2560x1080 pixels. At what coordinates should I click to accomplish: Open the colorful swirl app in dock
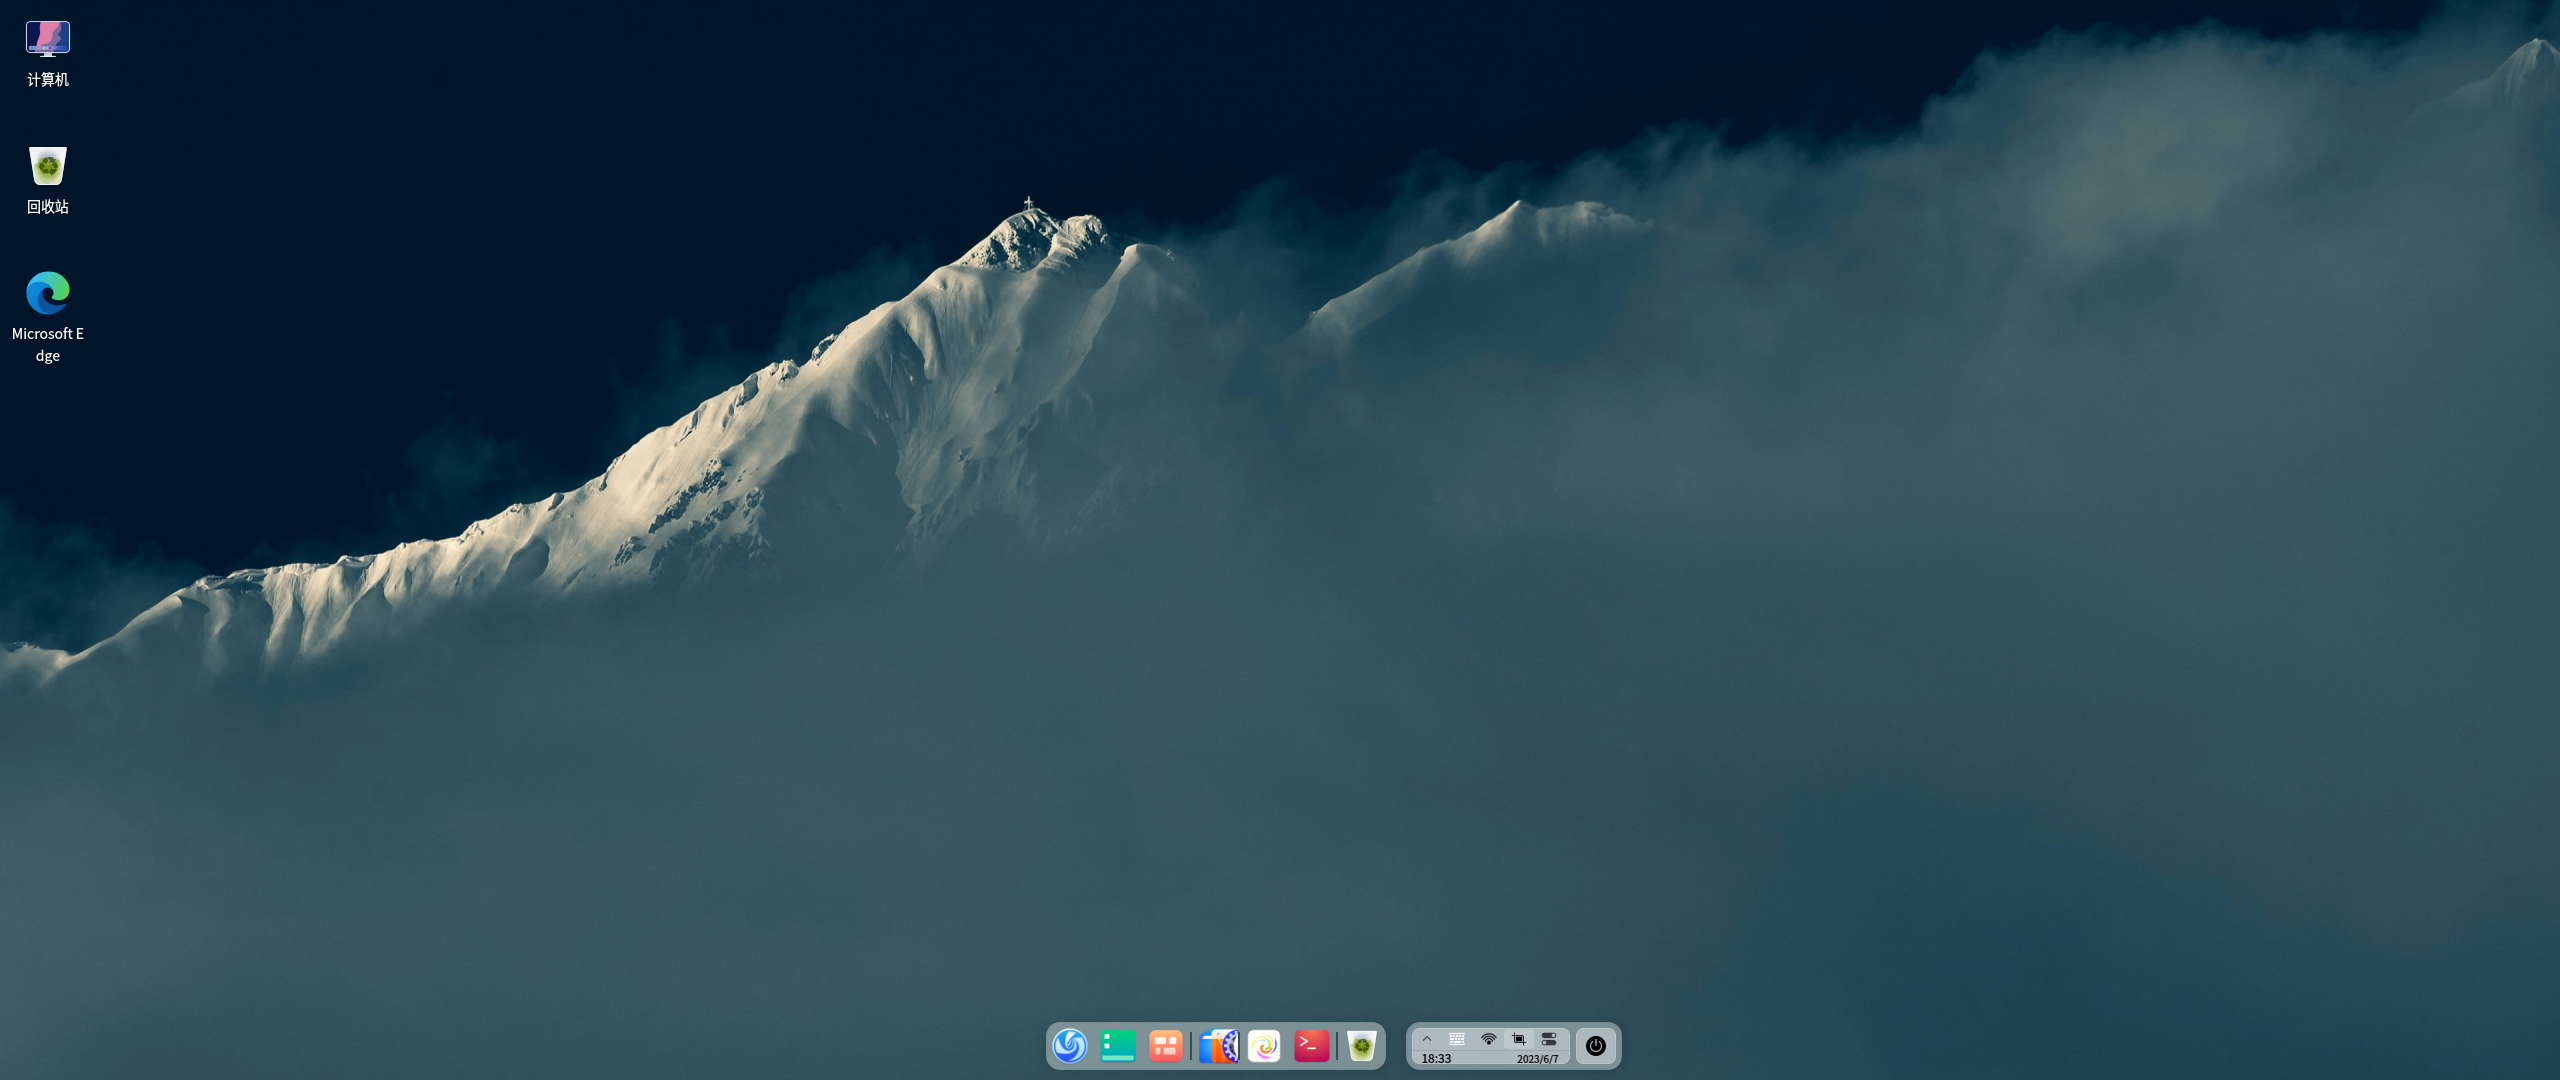[x=1264, y=1046]
